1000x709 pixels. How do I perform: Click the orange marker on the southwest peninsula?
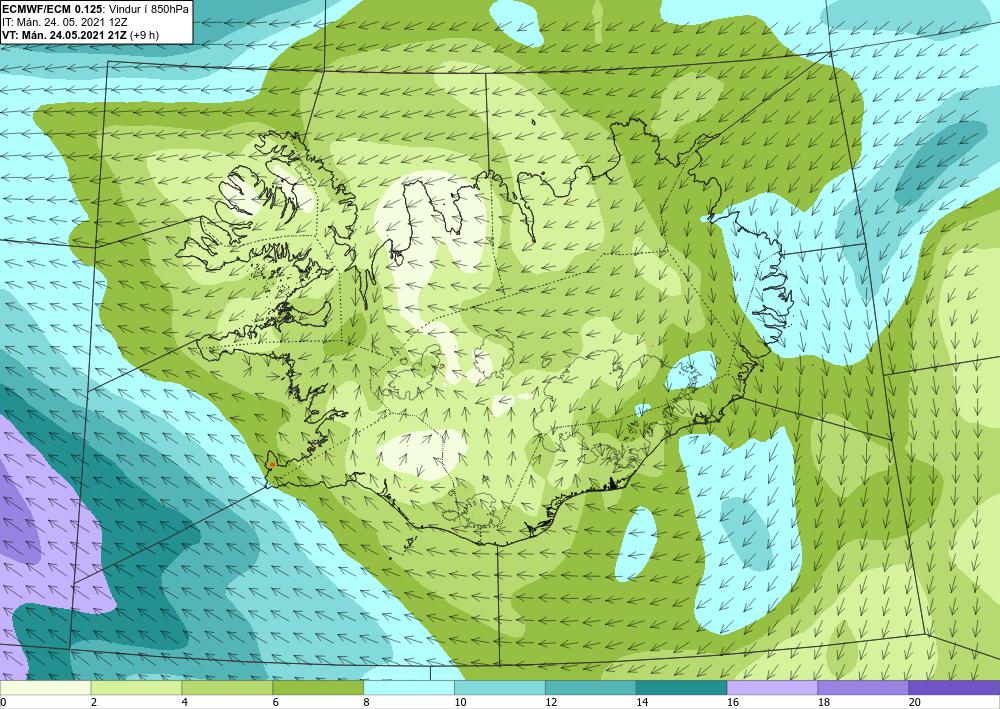click(272, 464)
